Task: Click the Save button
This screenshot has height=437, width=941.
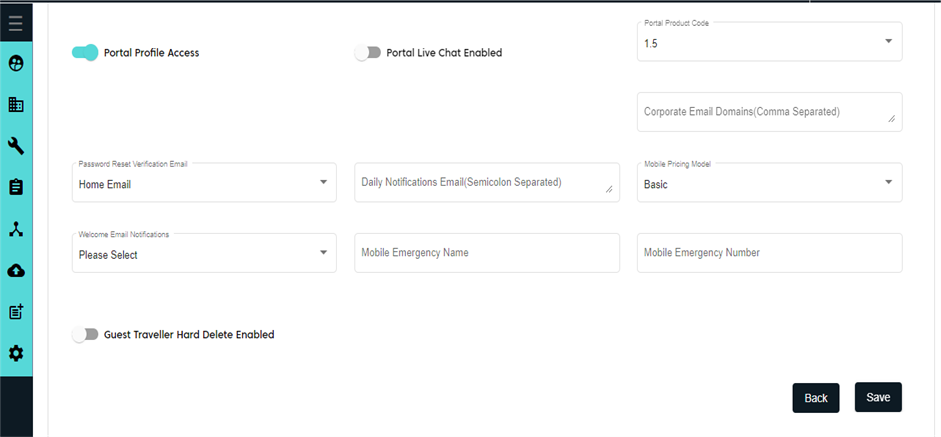Action: pyautogui.click(x=878, y=397)
